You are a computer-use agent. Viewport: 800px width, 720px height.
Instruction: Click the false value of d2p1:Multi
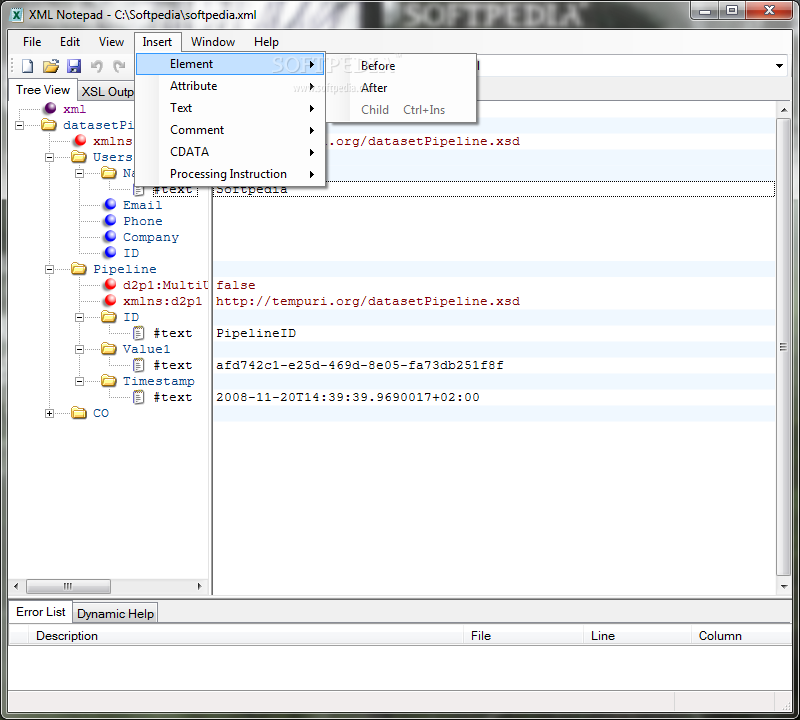[235, 285]
